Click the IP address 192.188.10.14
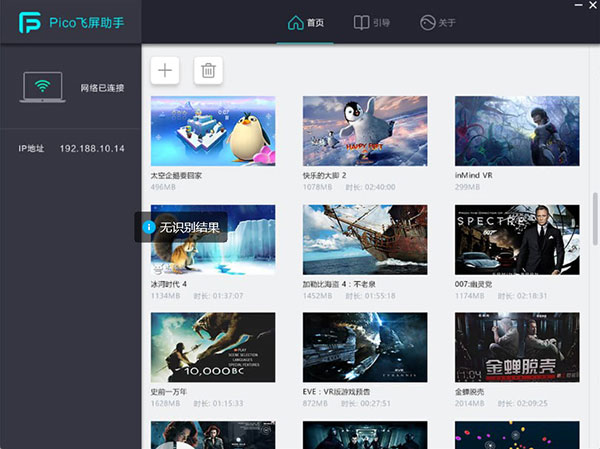This screenshot has height=449, width=600. (92, 149)
